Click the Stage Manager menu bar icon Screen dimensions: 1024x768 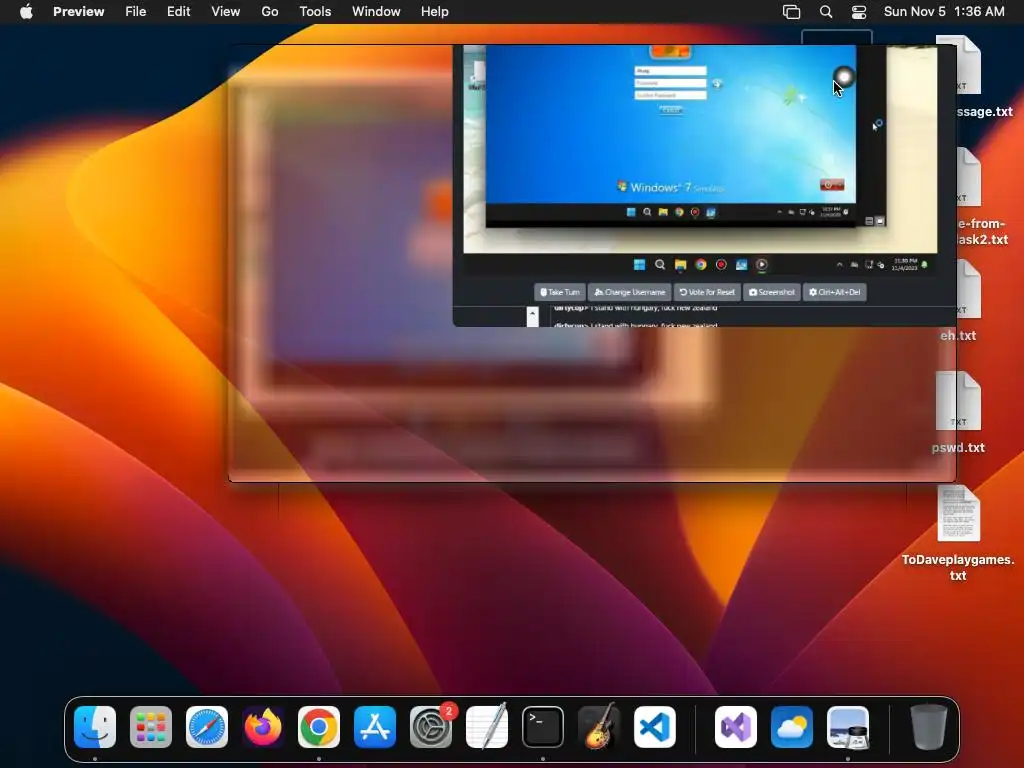792,12
